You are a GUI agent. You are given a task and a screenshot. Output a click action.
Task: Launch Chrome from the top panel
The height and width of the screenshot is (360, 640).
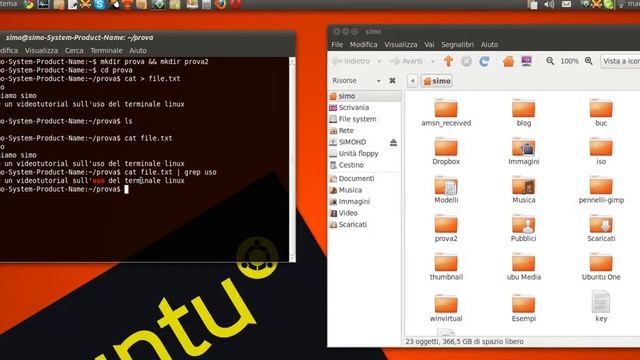point(29,4)
